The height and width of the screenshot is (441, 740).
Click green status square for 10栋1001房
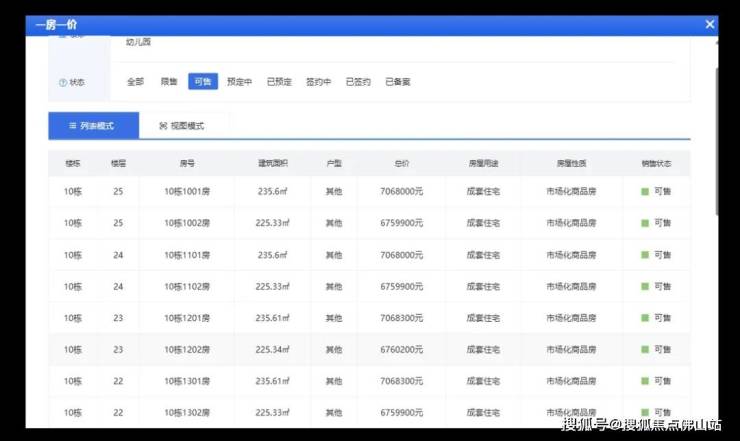coord(645,192)
